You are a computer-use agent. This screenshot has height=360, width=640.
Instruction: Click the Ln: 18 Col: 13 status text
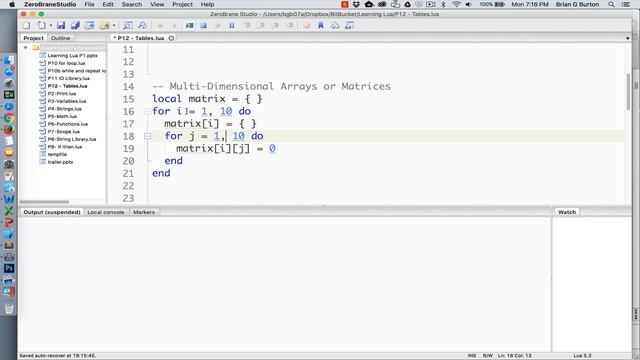(x=515, y=356)
